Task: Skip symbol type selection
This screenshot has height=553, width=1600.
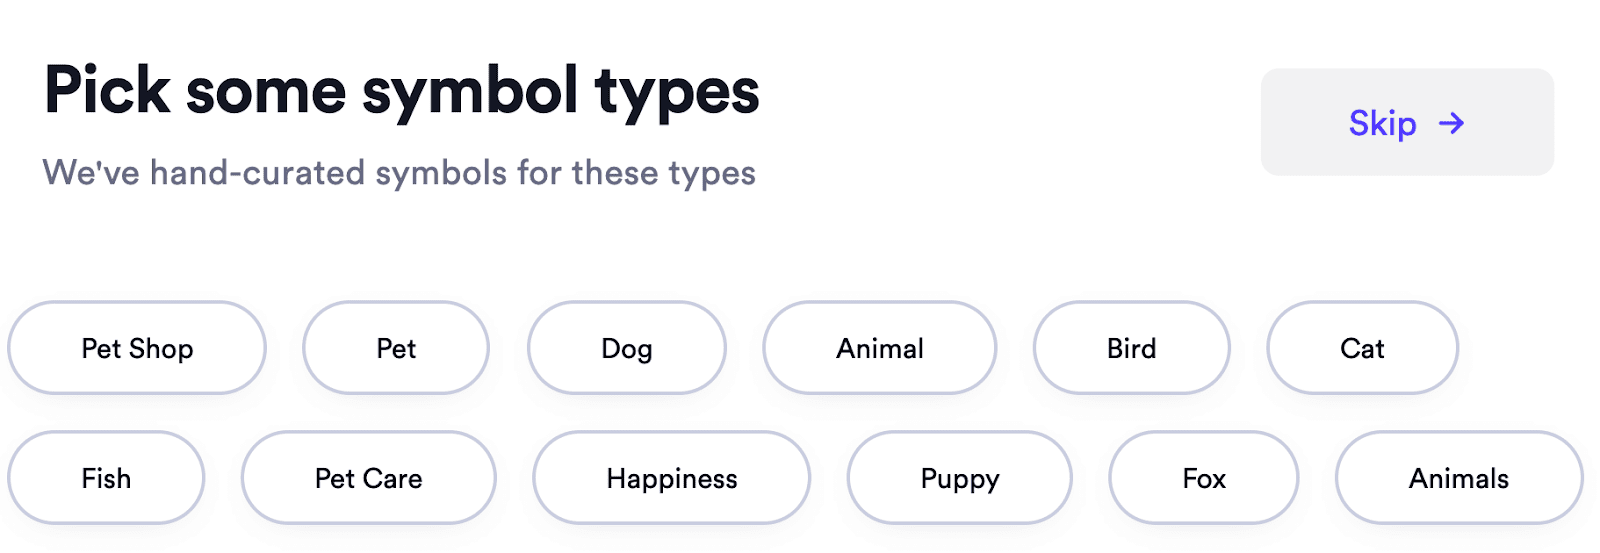Action: [x=1407, y=122]
